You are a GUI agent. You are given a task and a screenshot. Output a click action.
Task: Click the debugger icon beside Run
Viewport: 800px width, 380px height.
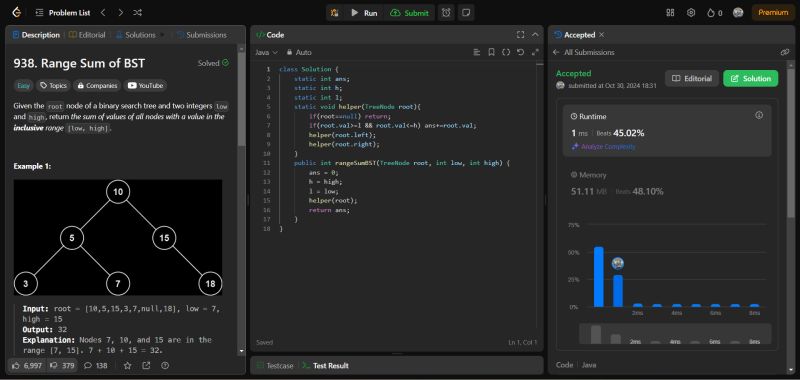click(335, 13)
